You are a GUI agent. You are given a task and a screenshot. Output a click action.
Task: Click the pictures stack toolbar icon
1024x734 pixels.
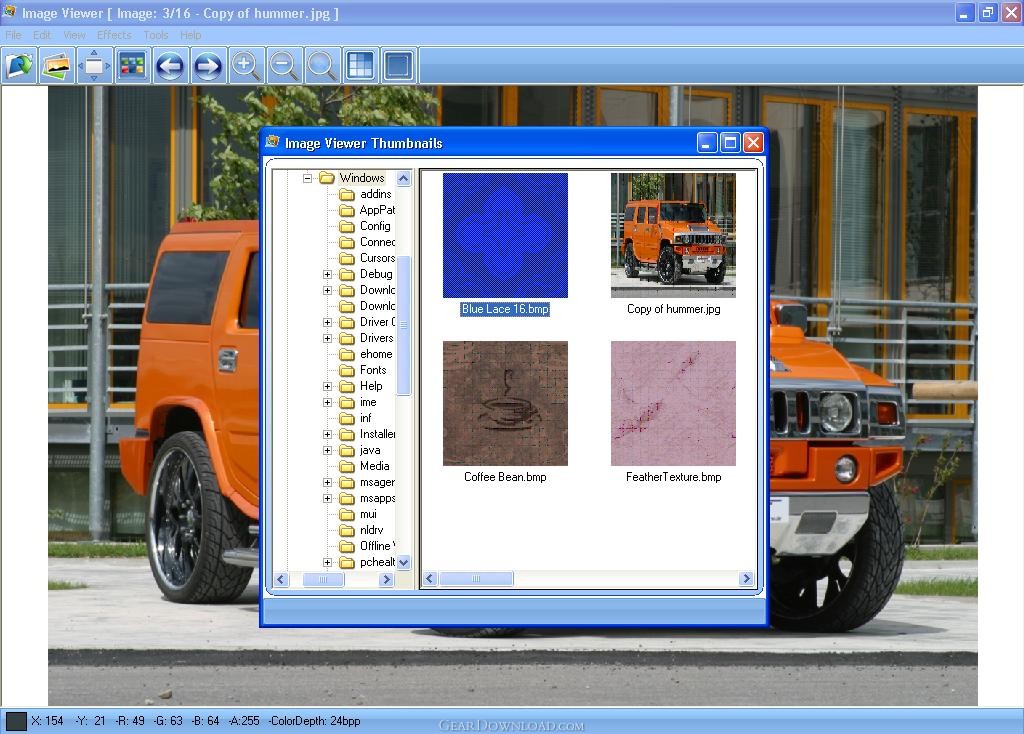pos(58,66)
